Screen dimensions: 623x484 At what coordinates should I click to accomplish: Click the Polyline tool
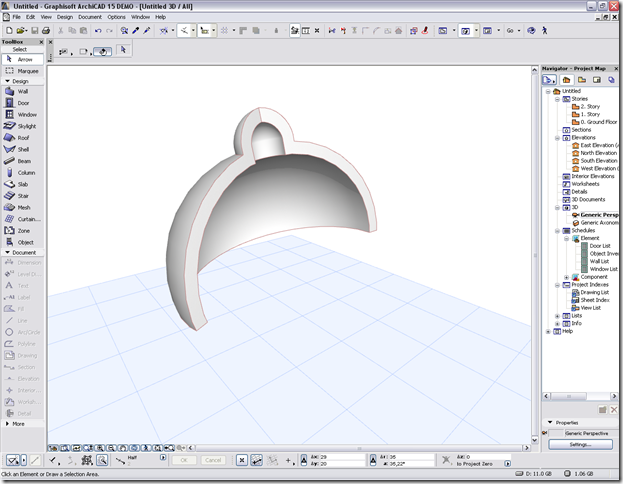22,344
